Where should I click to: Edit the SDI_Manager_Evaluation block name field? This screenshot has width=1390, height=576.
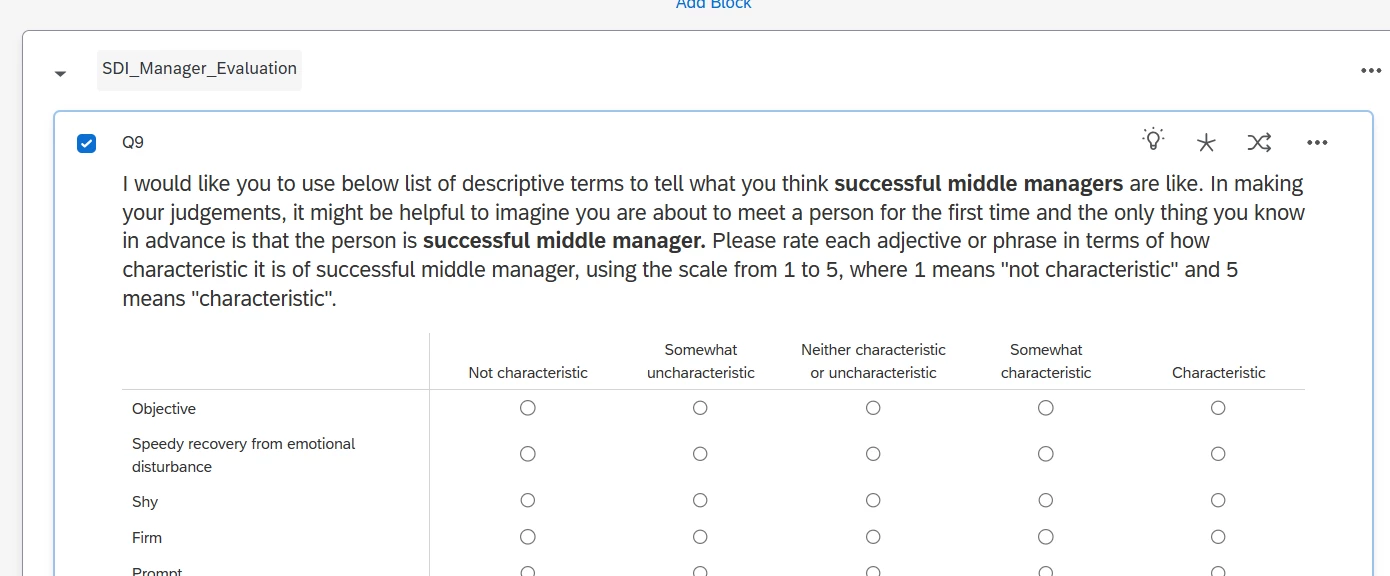(199, 69)
